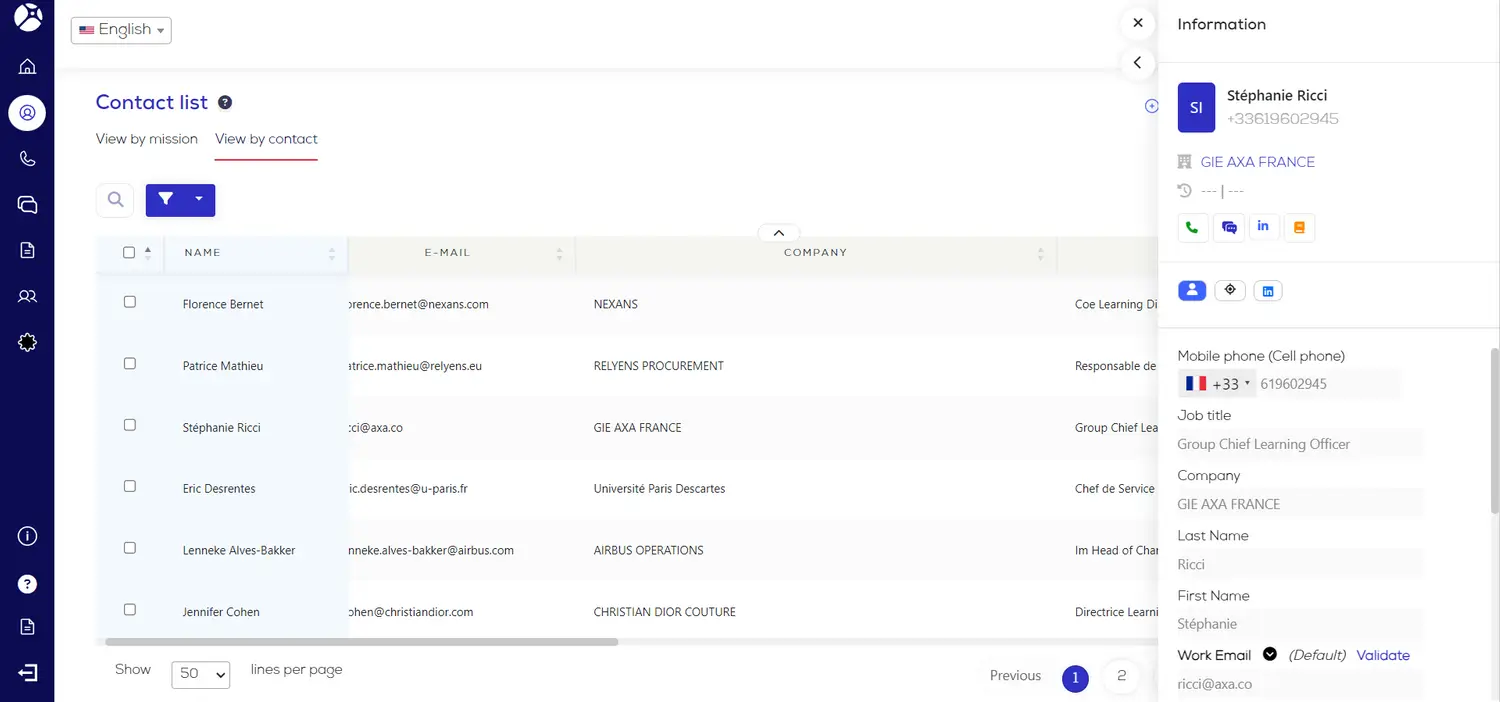Tick checkbox for Florence Bernet
The width and height of the screenshot is (1500, 702).
[129, 302]
